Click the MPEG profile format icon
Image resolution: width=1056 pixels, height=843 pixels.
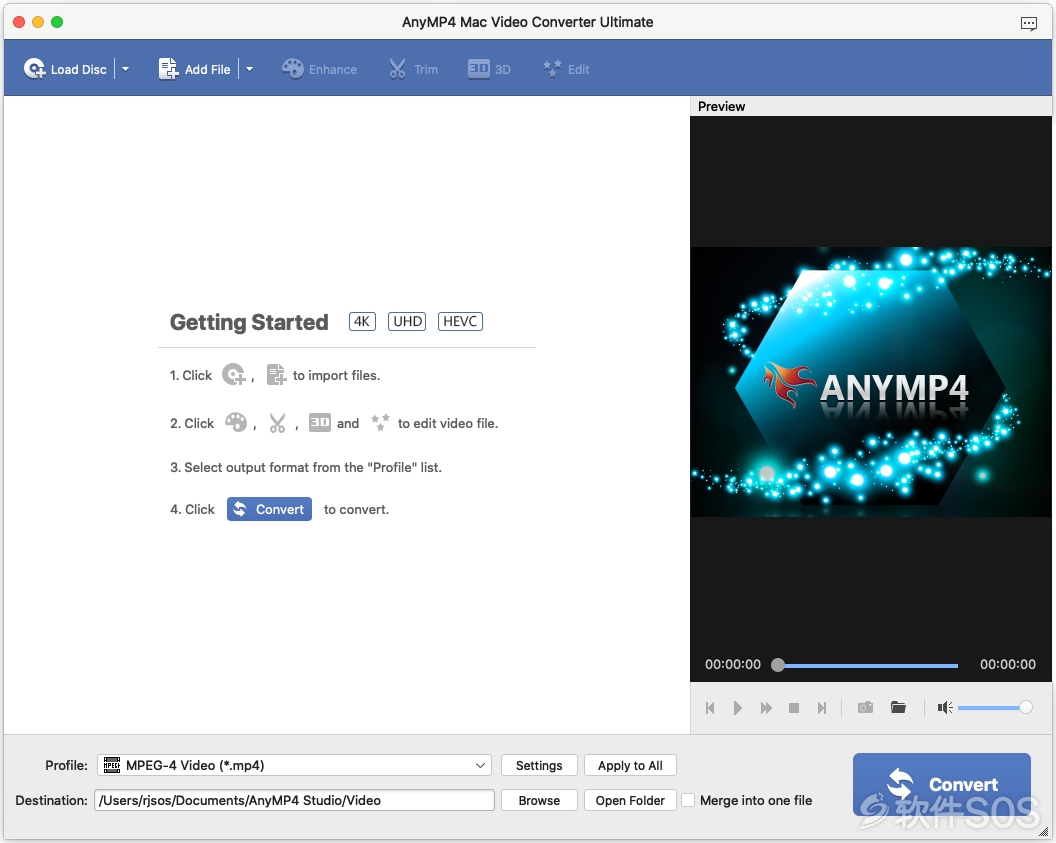point(112,765)
